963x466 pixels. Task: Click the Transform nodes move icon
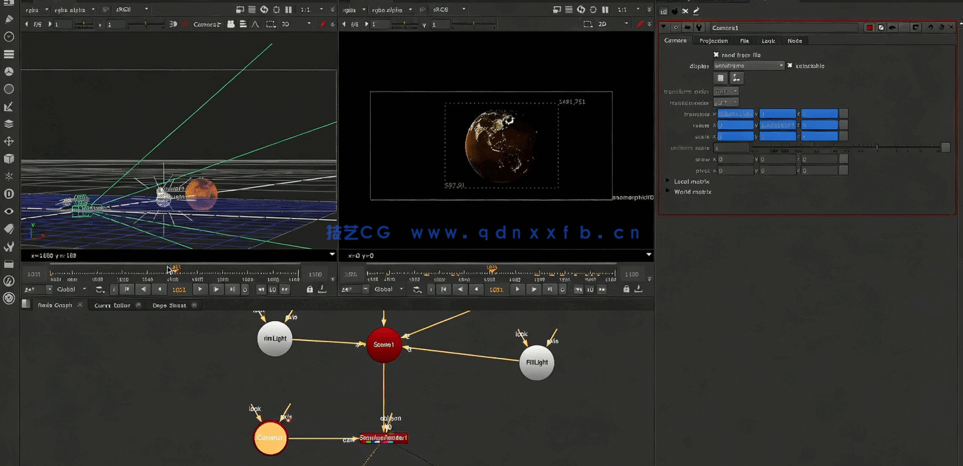click(9, 141)
